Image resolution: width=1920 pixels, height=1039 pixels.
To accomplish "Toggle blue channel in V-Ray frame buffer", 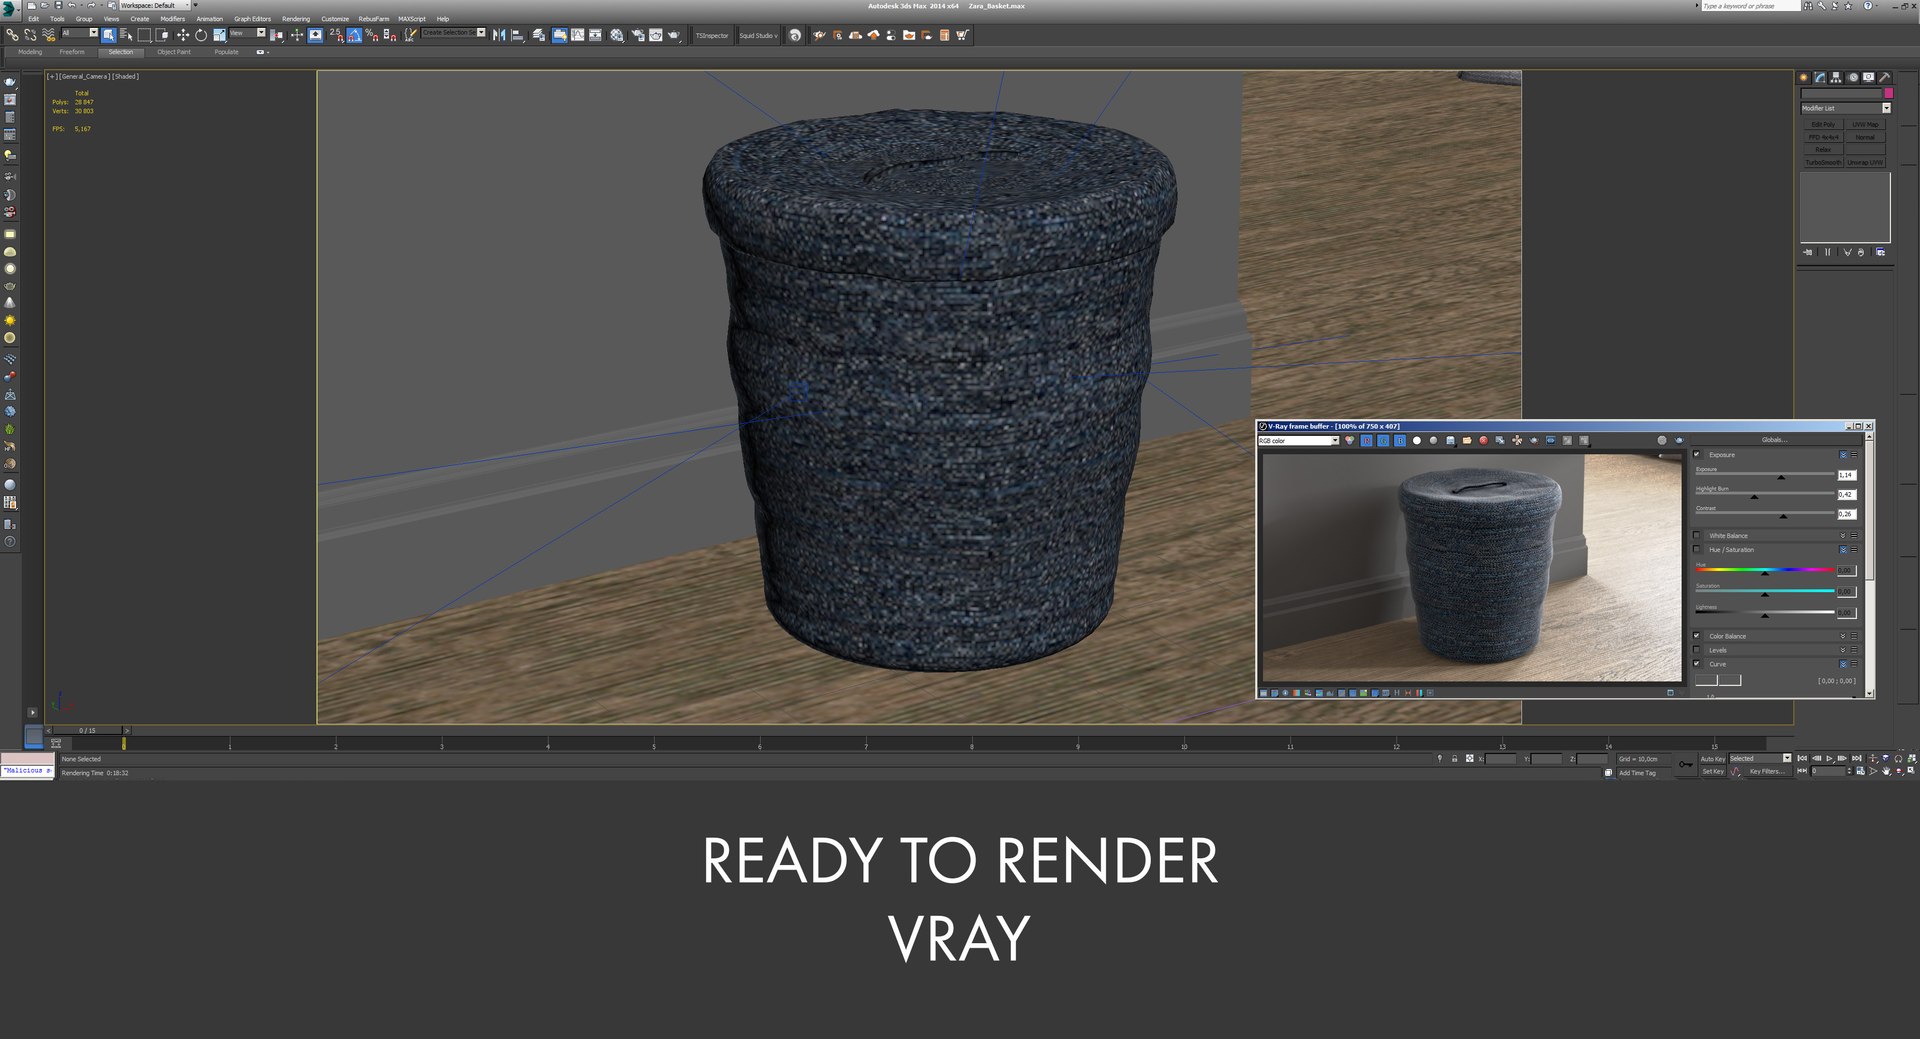I will [1400, 440].
